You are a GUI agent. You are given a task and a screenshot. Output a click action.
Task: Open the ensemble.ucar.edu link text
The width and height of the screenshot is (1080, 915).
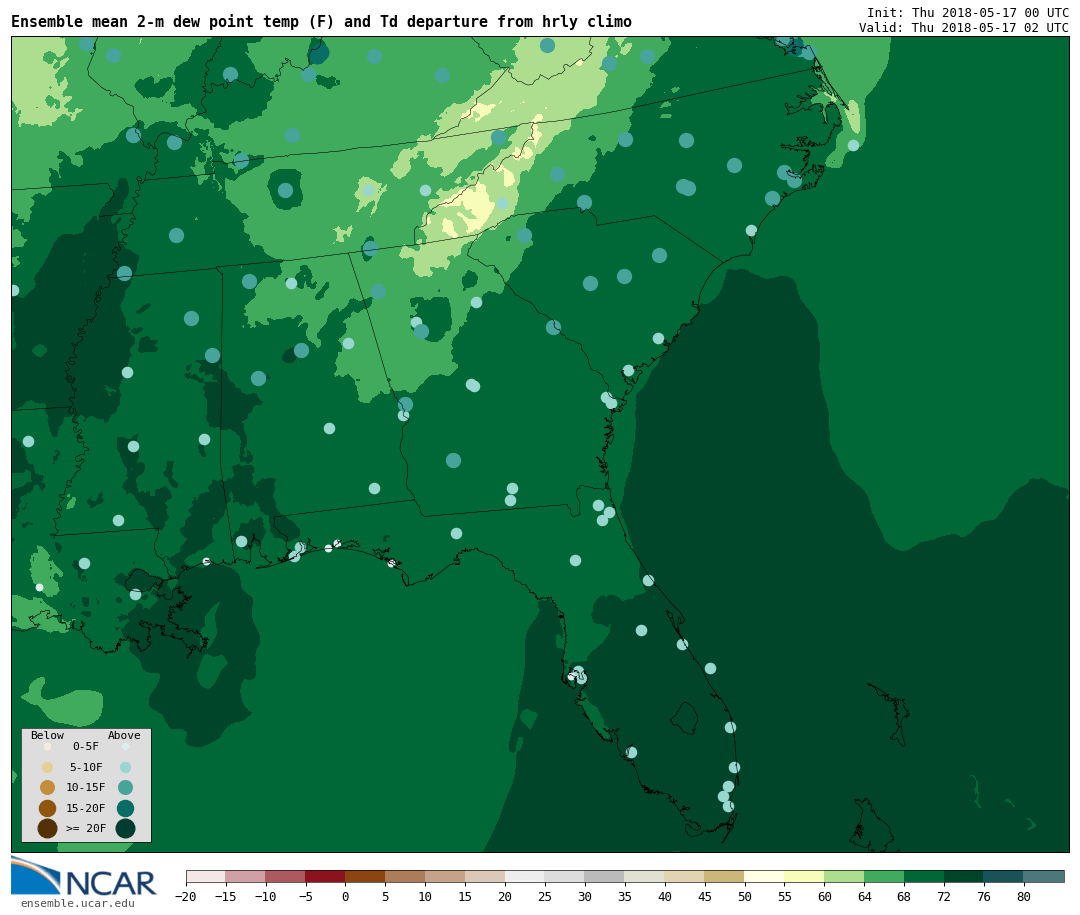click(x=78, y=903)
